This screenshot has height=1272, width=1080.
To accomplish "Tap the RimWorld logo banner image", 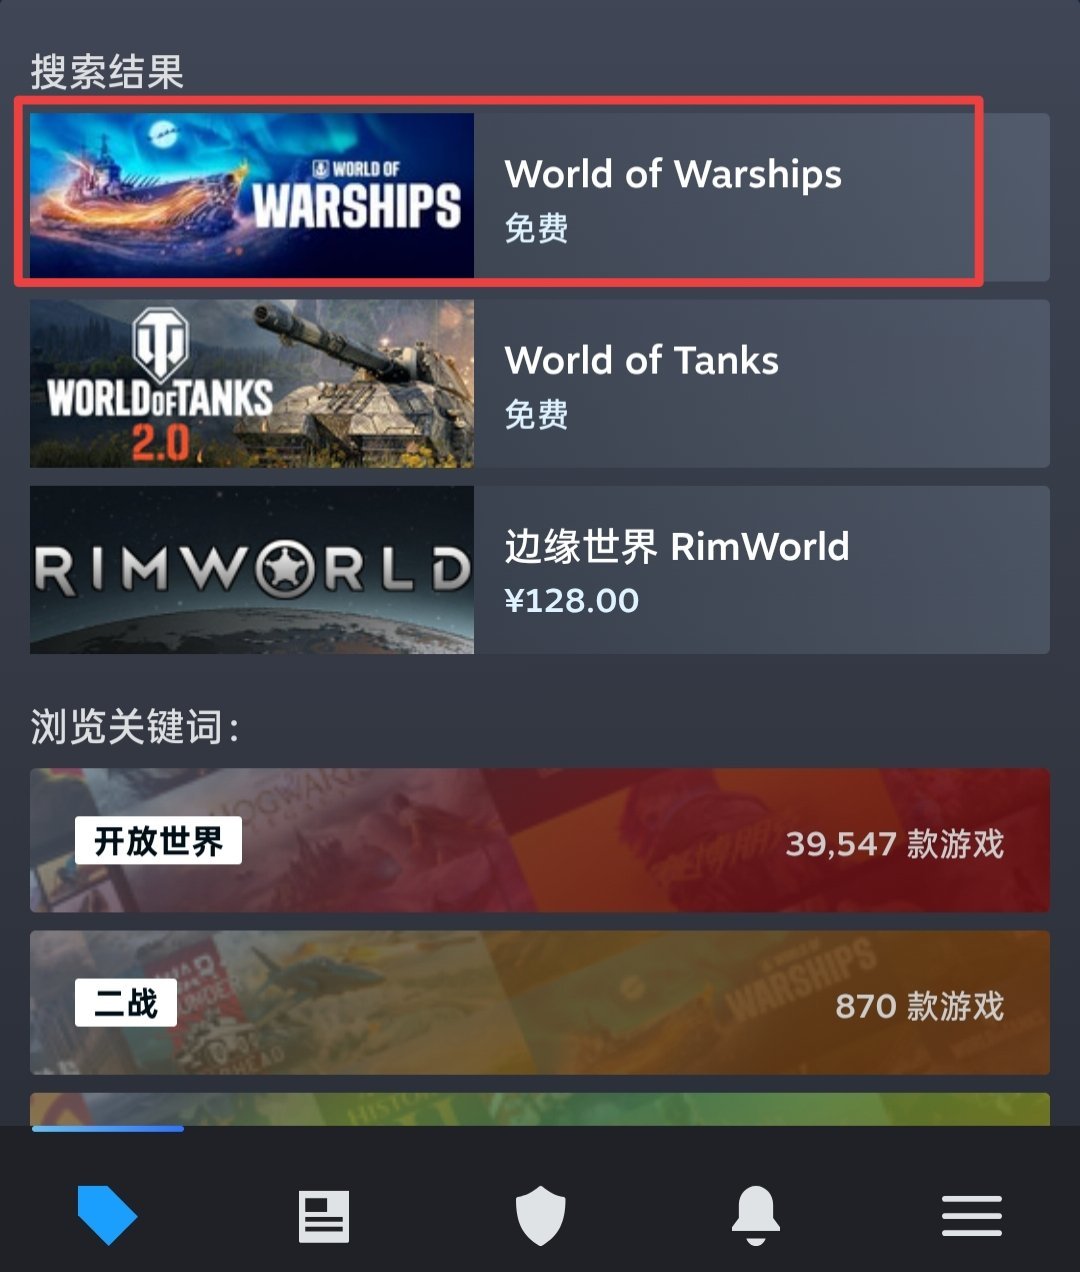I will 252,570.
